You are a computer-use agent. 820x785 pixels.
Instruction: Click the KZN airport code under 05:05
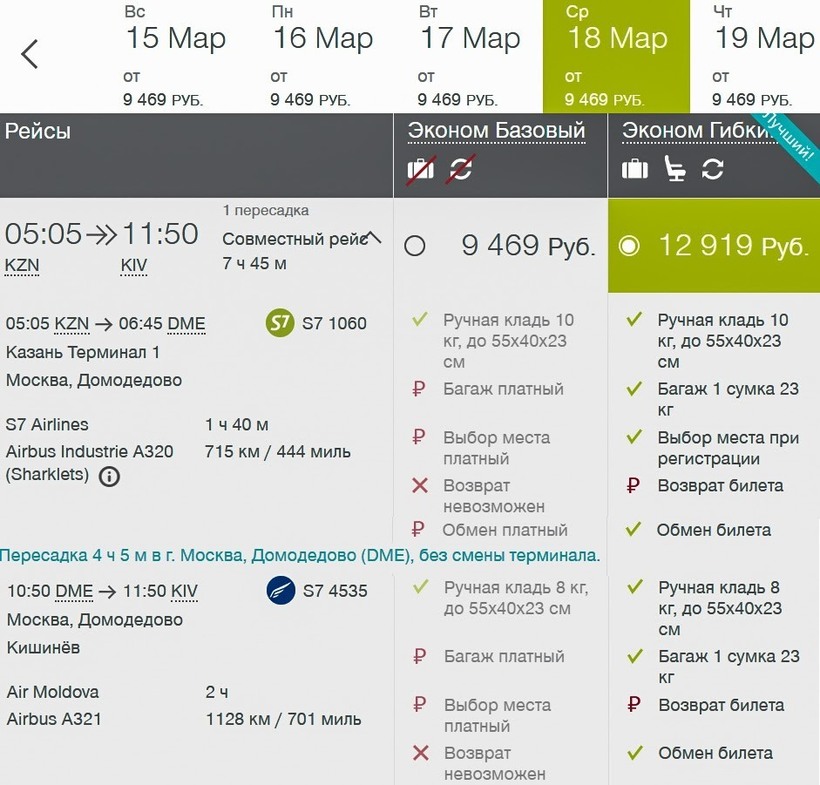click(x=23, y=265)
